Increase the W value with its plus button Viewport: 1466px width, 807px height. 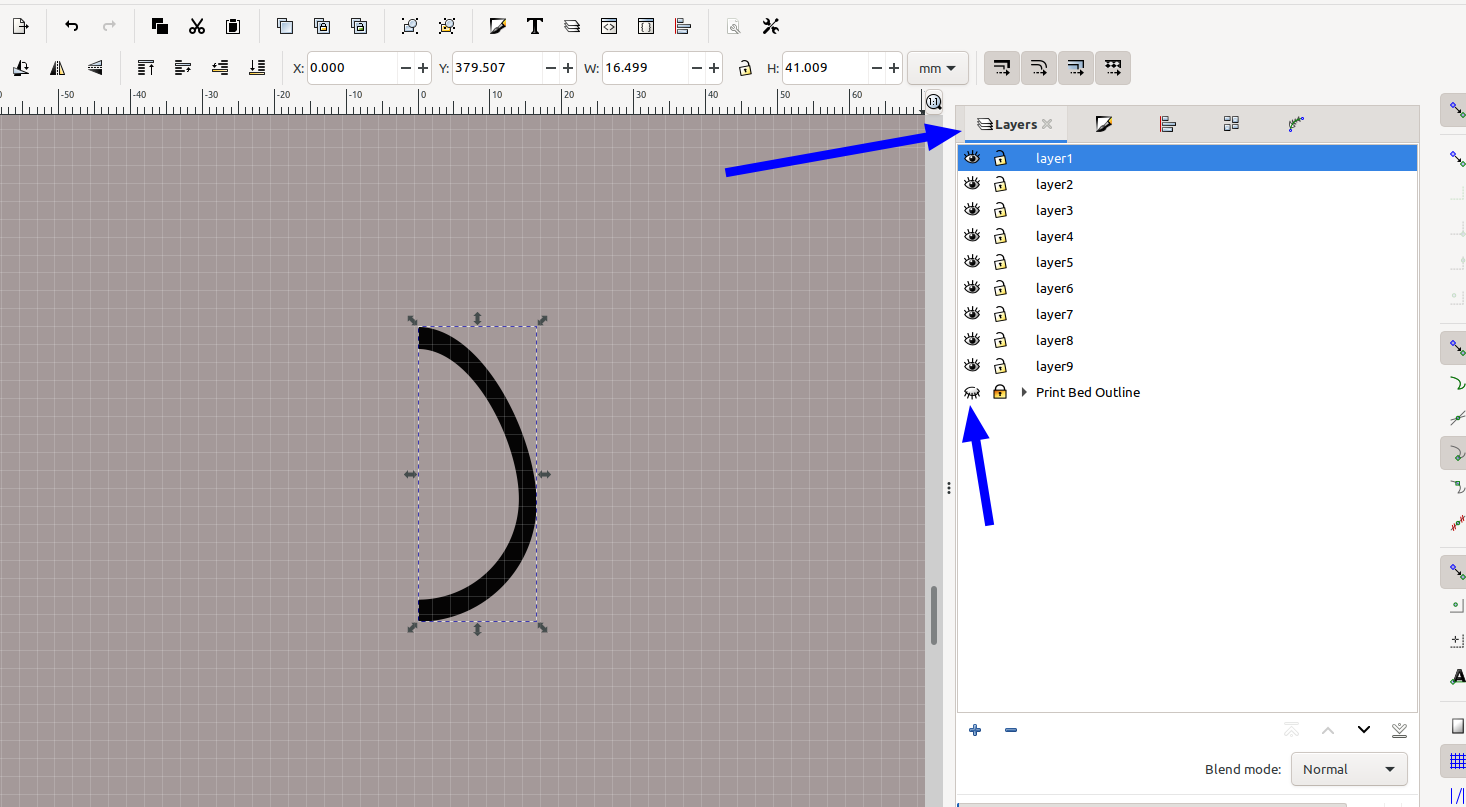pos(714,68)
